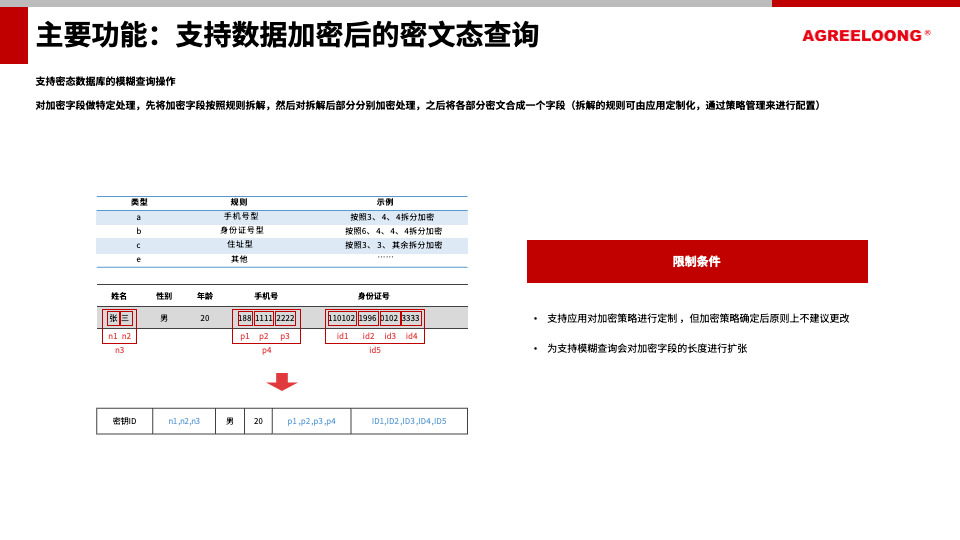Select the type cell 'b'
Screen dimensions: 960x540
pos(138,231)
